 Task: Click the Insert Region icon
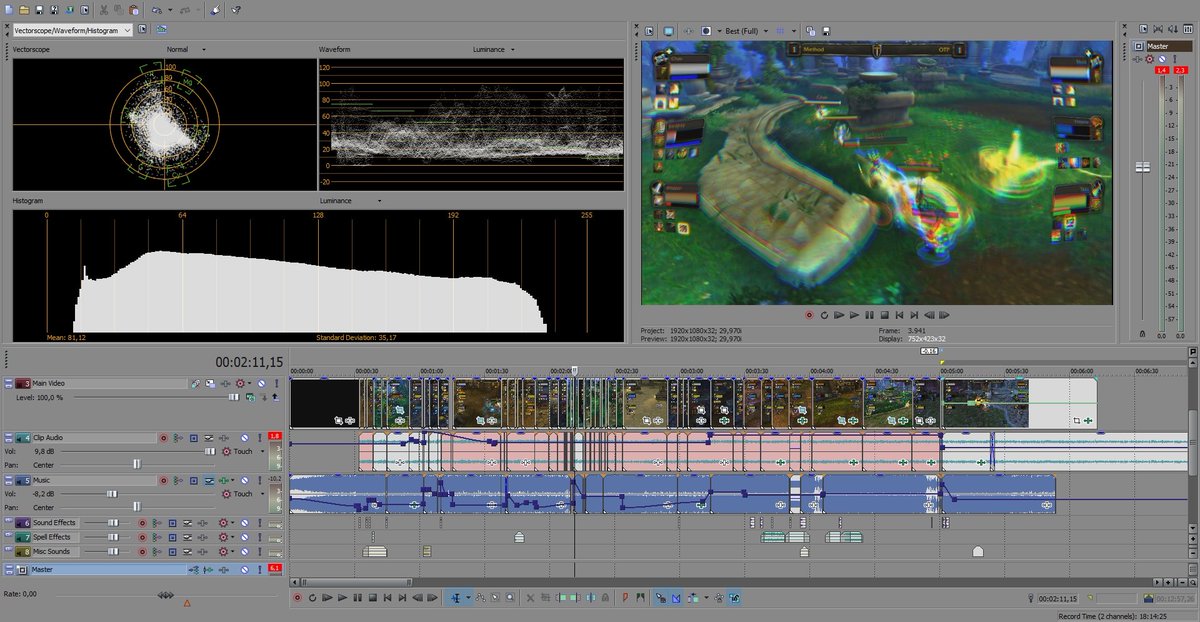pyautogui.click(x=641, y=598)
